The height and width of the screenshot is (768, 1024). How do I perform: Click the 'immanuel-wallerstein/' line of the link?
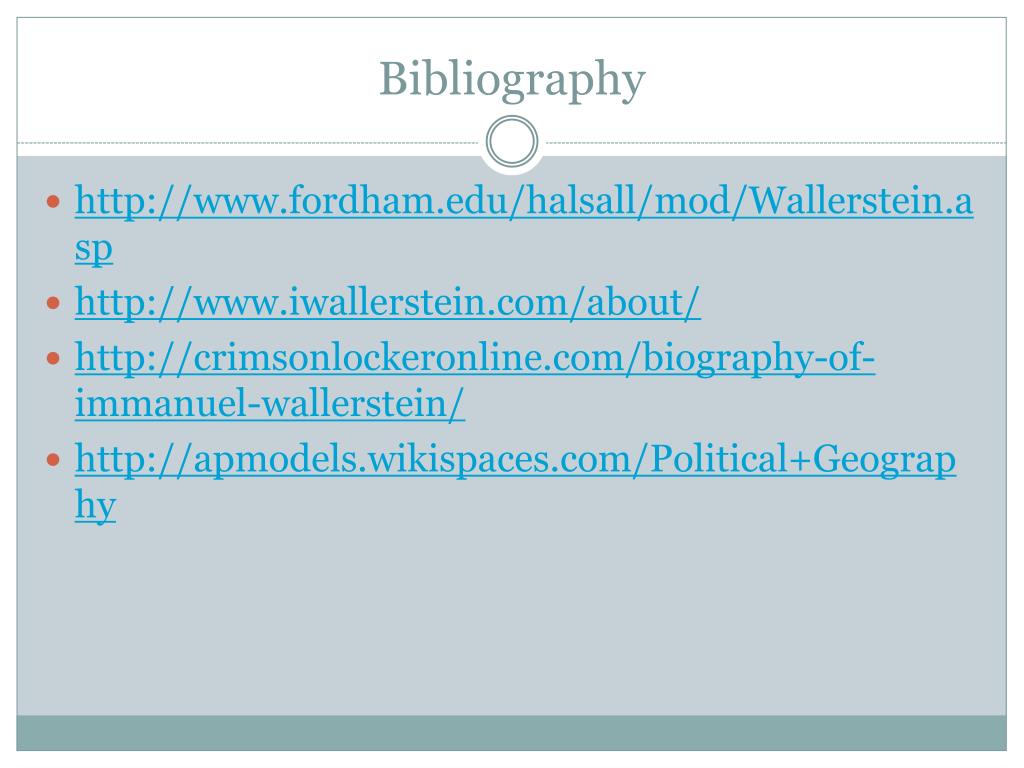(270, 405)
